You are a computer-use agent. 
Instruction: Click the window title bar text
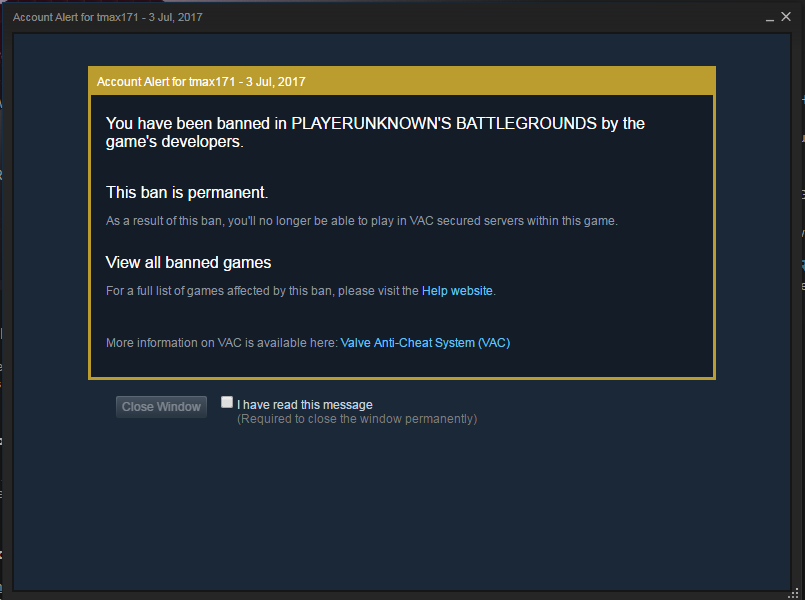pos(108,17)
